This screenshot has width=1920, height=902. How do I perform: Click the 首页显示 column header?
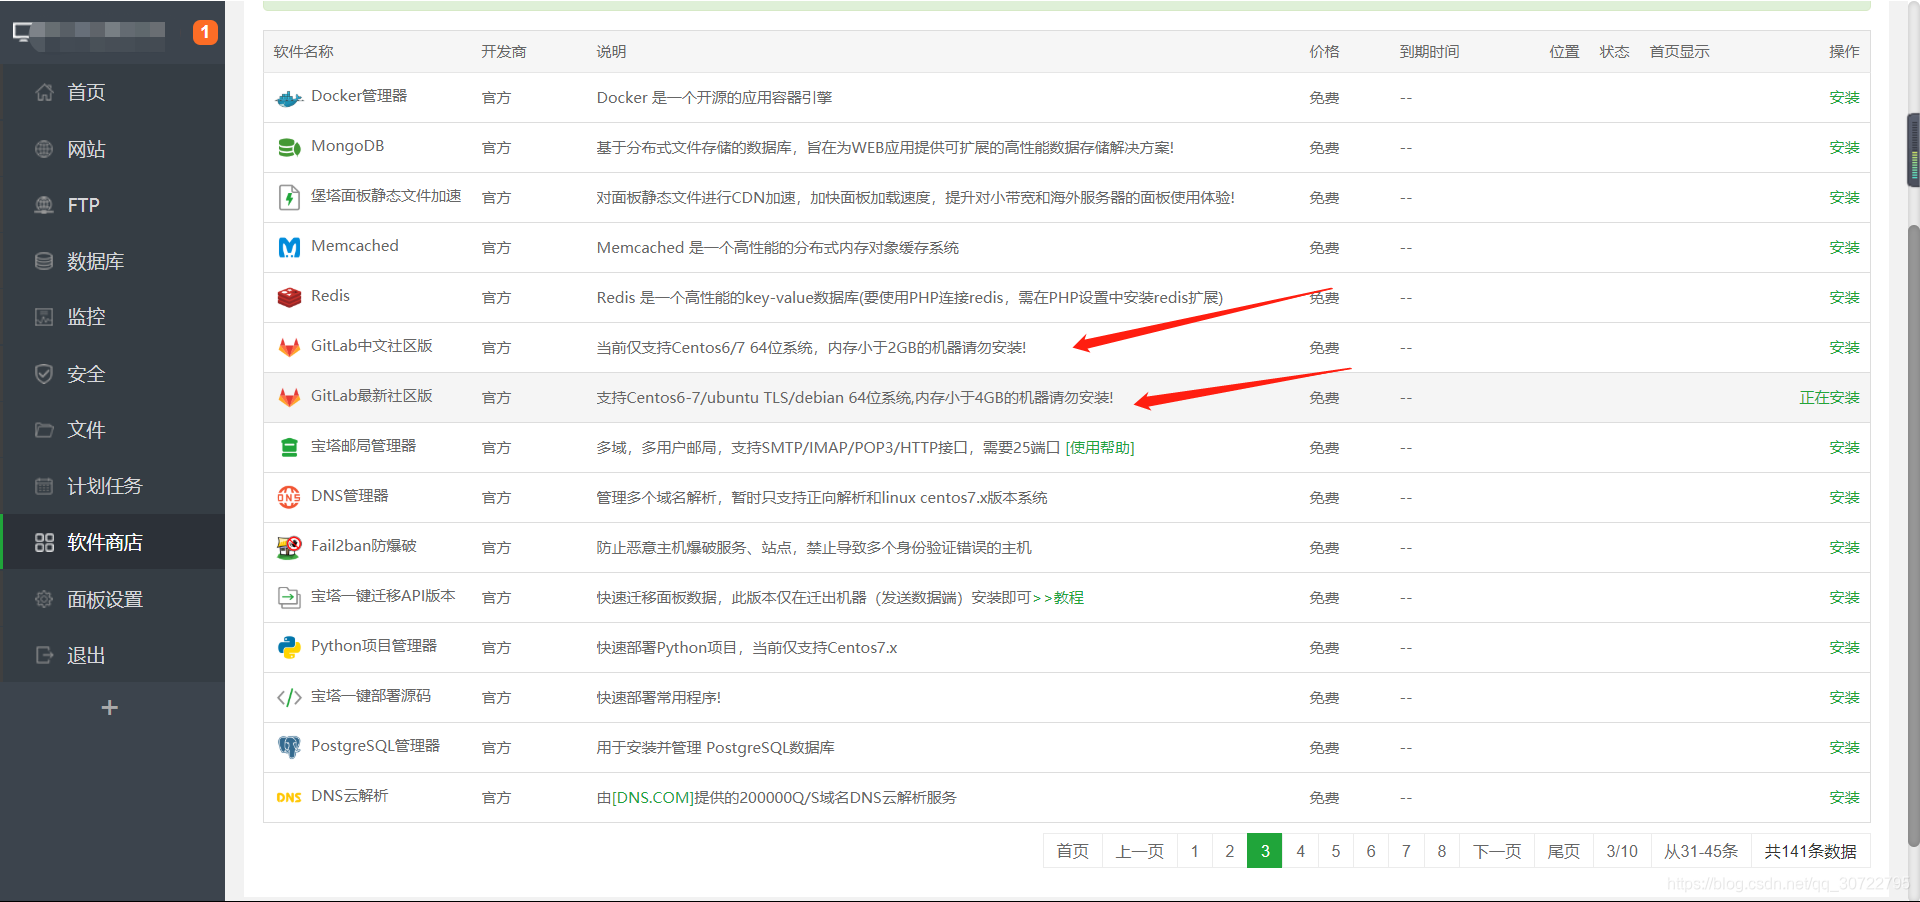[x=1679, y=52]
